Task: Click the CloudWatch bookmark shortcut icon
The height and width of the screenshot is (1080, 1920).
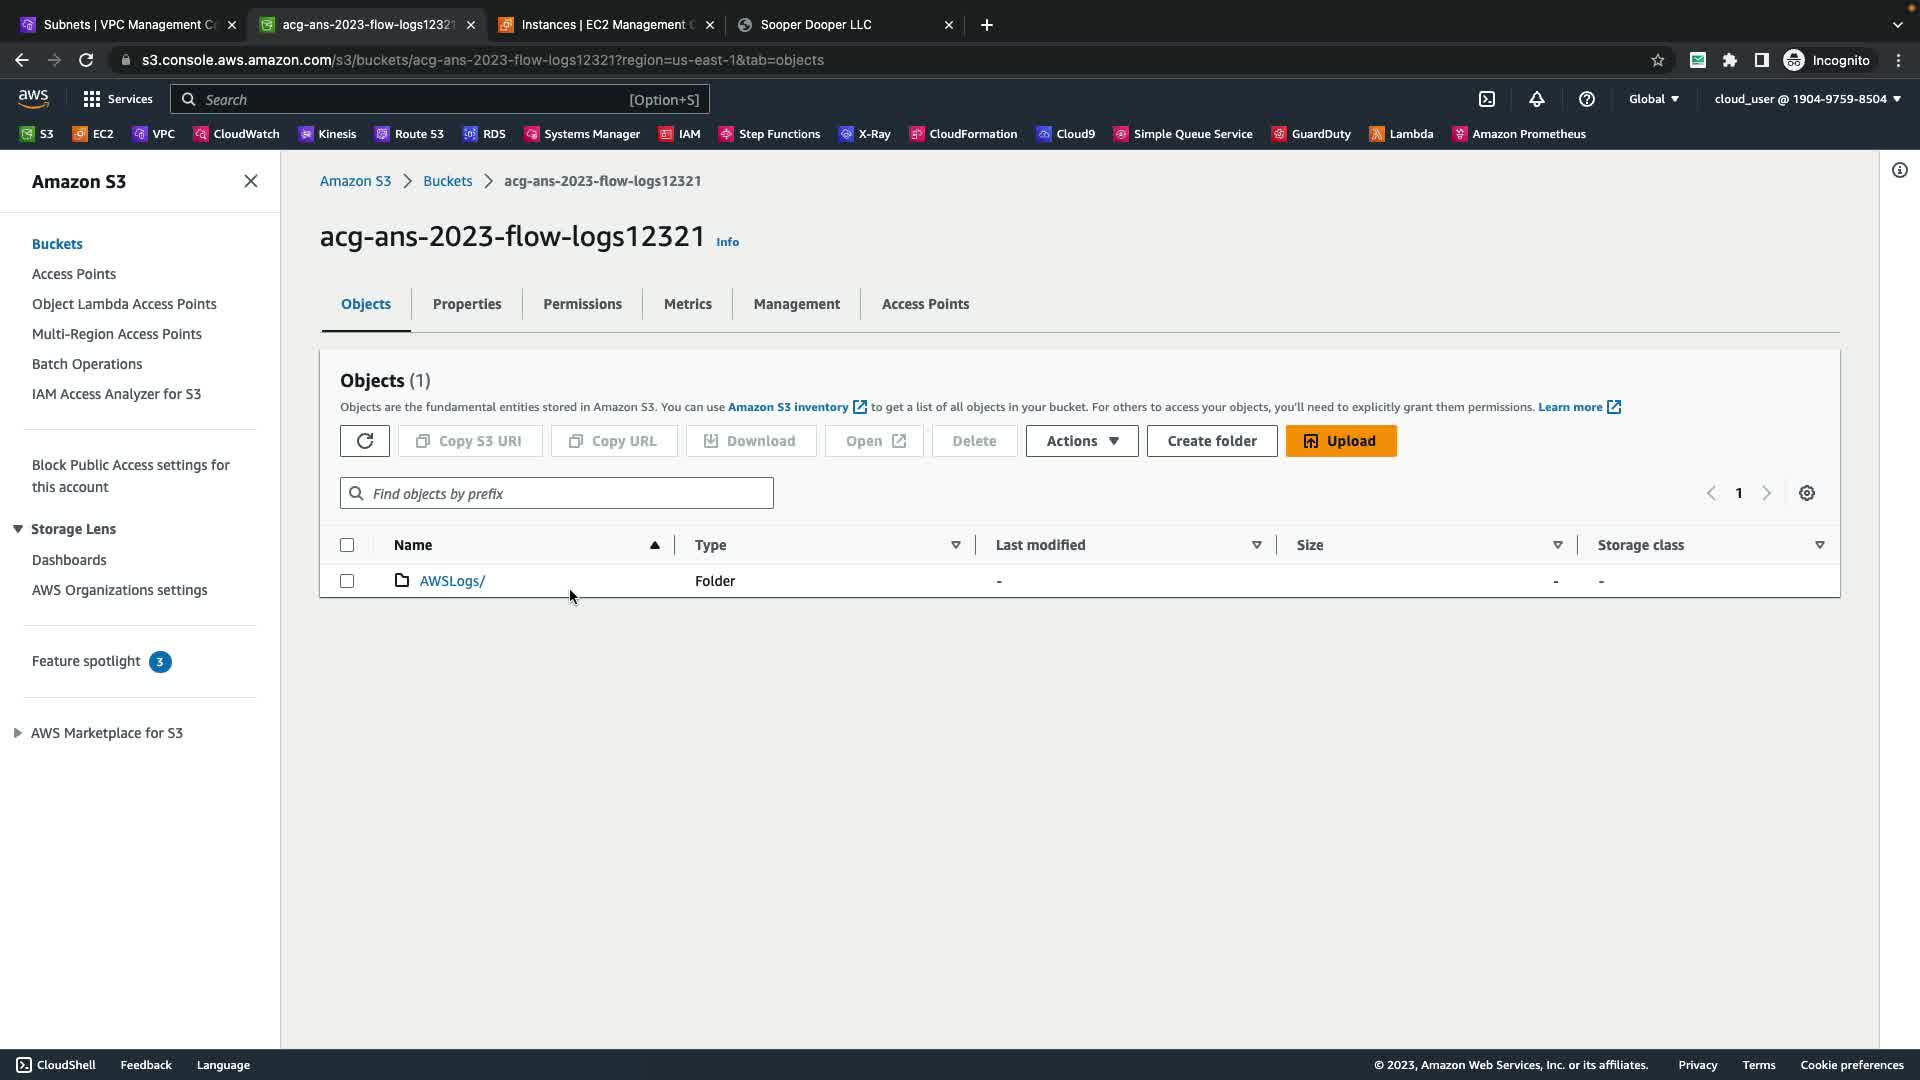Action: tap(201, 134)
